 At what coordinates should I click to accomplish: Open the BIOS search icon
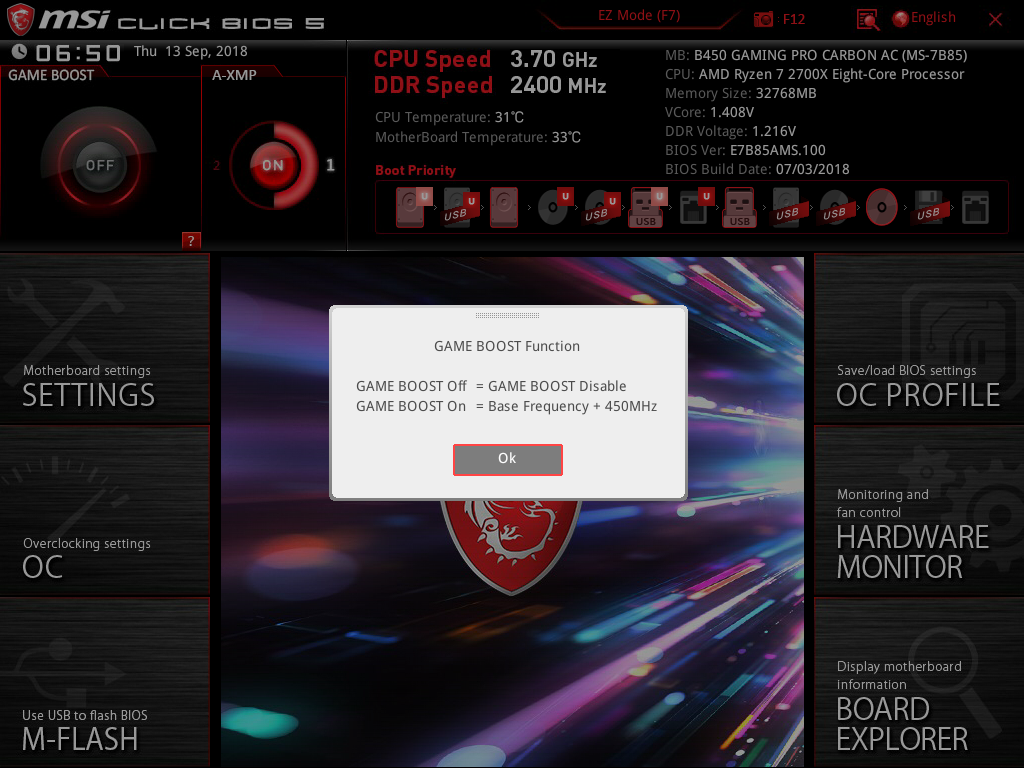868,20
